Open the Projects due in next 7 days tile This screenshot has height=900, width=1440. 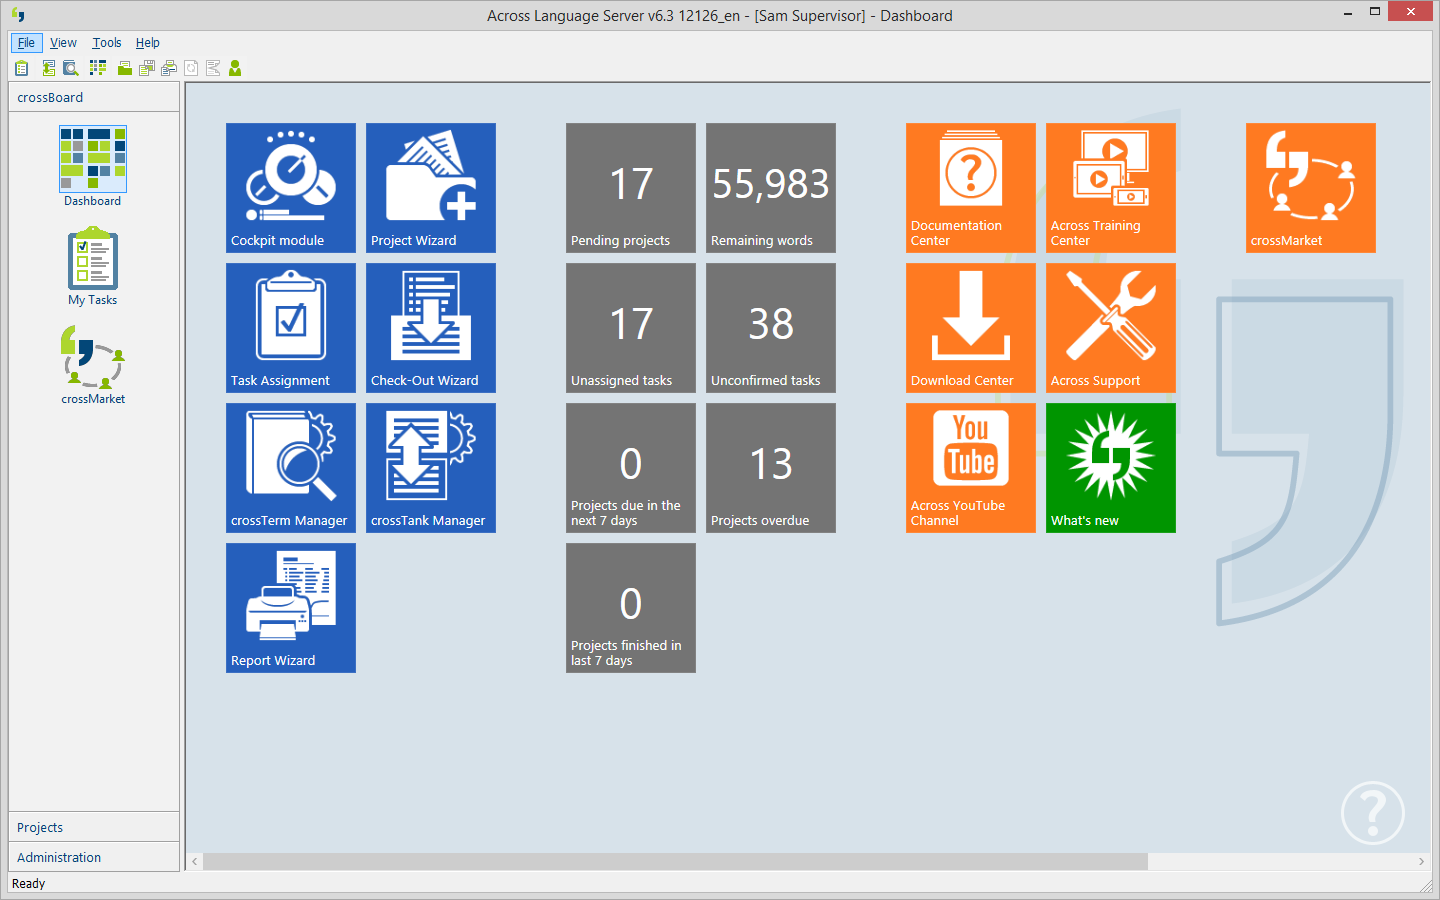tap(631, 468)
